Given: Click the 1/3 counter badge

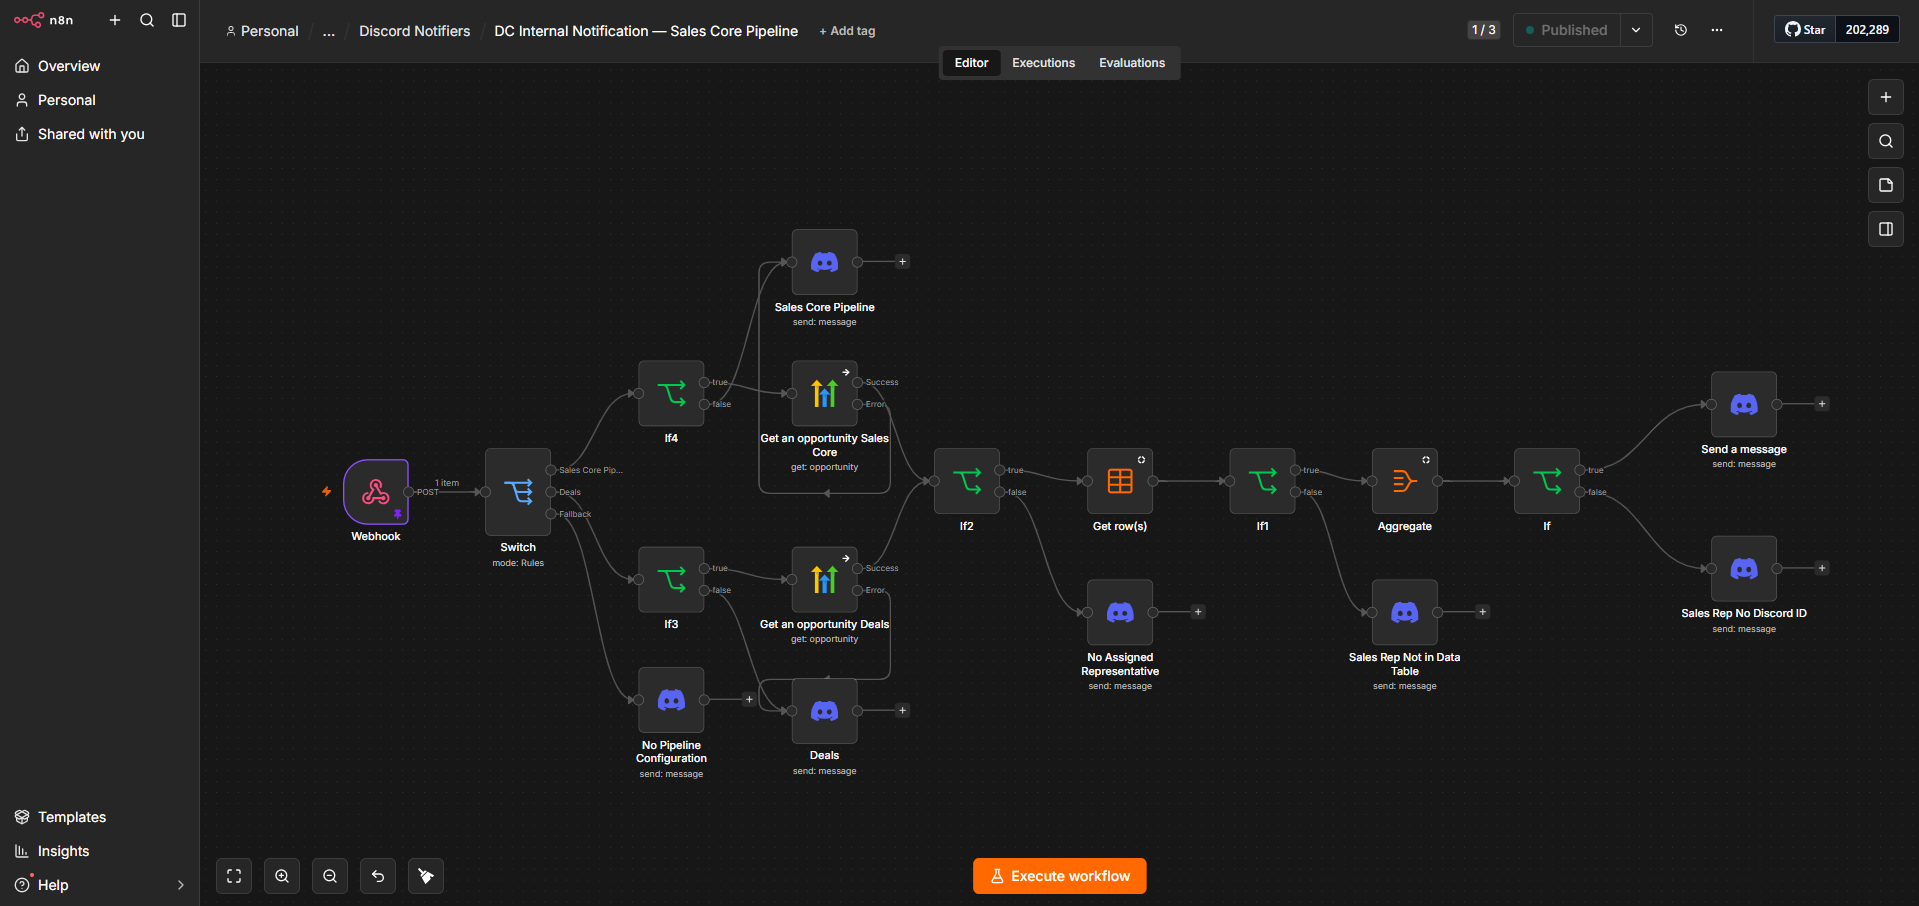Looking at the screenshot, I should pyautogui.click(x=1484, y=30).
